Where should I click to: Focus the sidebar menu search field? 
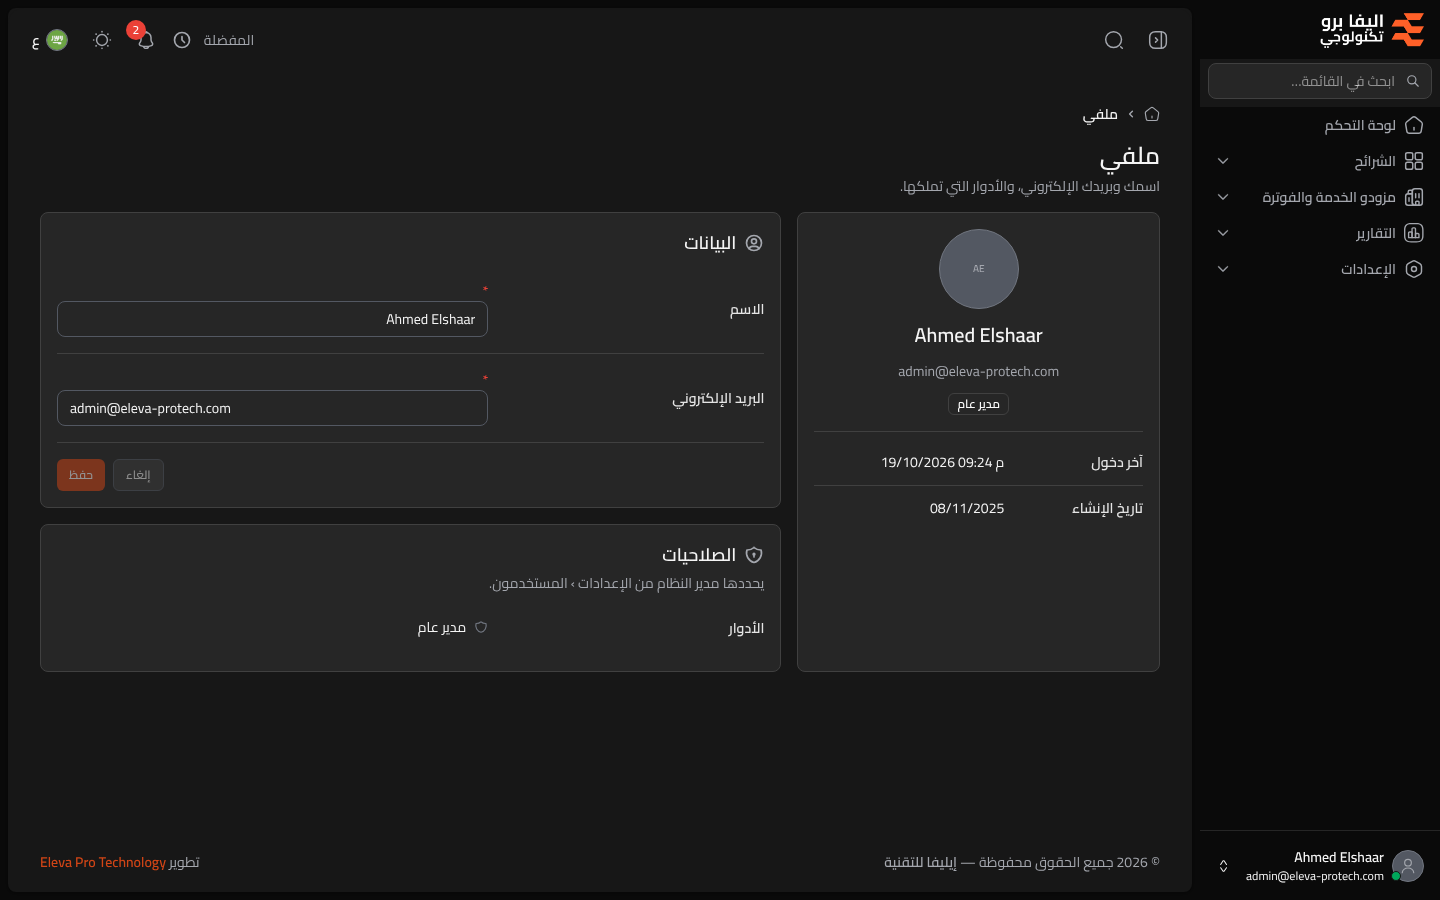coord(1320,81)
